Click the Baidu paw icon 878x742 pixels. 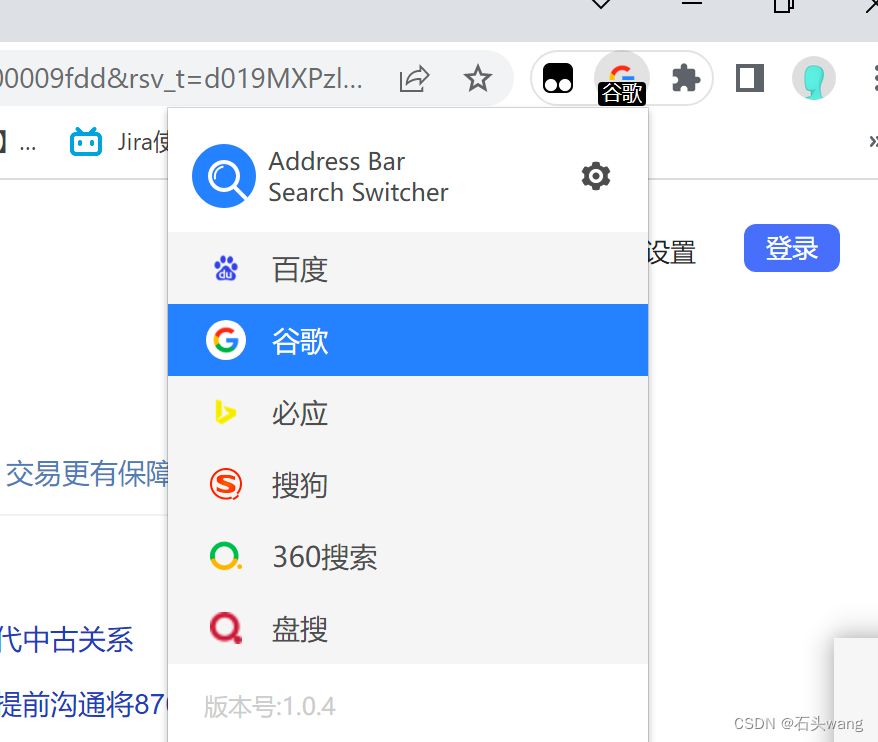226,269
